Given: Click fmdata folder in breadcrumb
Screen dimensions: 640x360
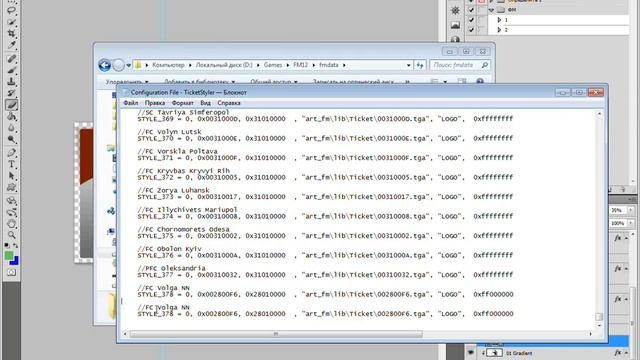Looking at the screenshot, I should tap(329, 65).
